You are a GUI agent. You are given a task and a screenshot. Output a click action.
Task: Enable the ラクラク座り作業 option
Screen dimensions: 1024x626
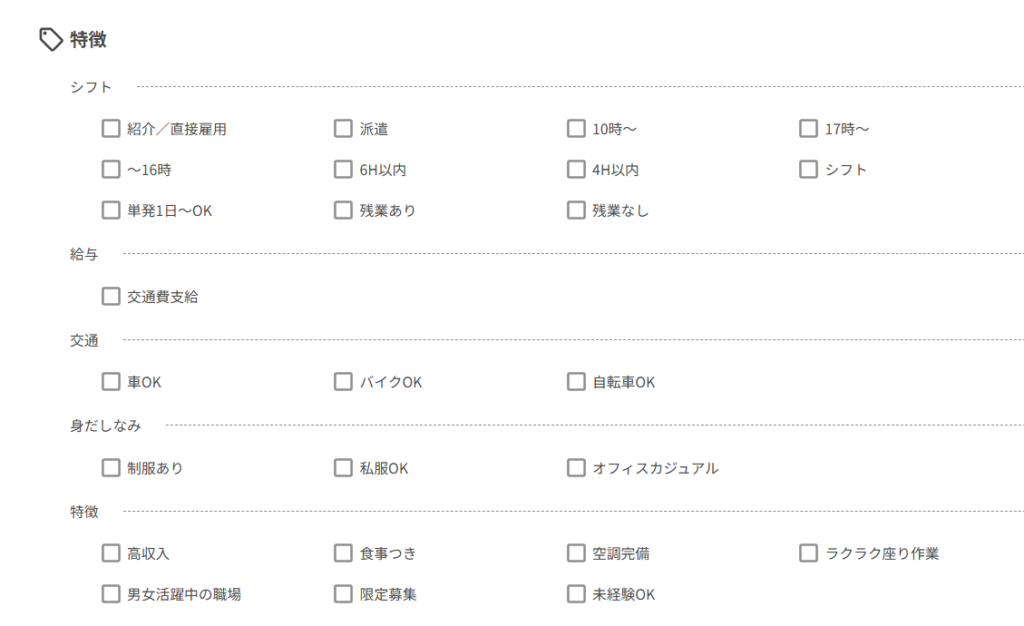[808, 553]
